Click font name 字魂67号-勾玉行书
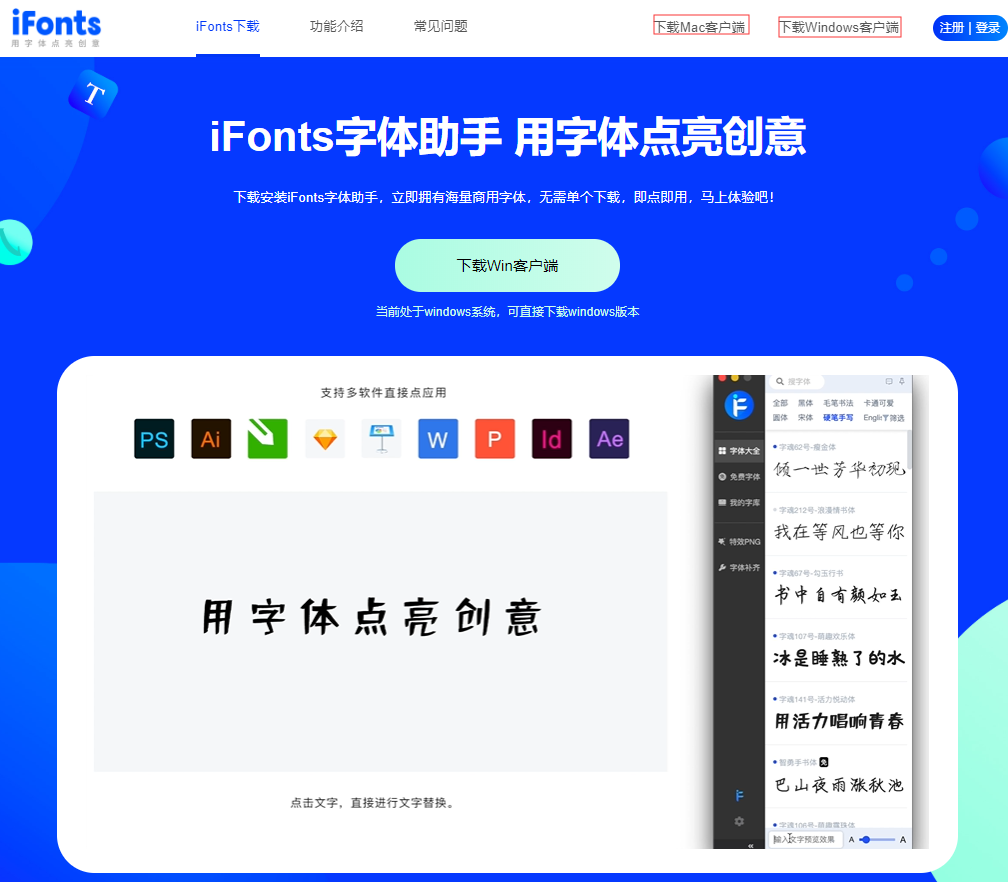Screen dimensions: 1008x882 (811, 573)
